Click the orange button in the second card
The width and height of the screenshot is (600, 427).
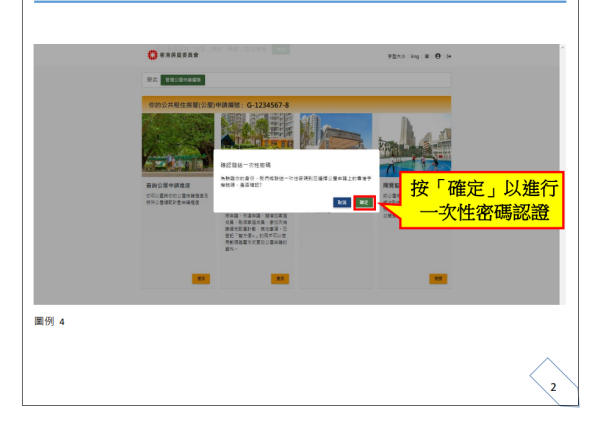[280, 279]
